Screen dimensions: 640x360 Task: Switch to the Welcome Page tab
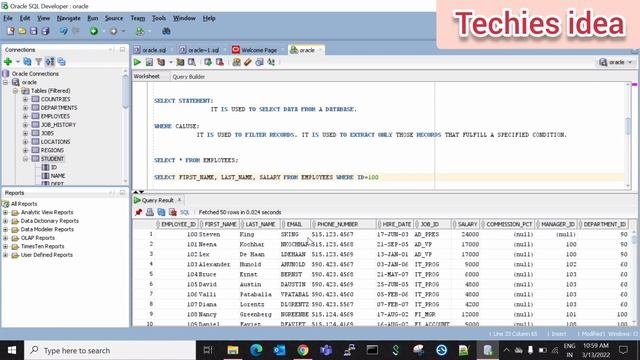tap(259, 50)
